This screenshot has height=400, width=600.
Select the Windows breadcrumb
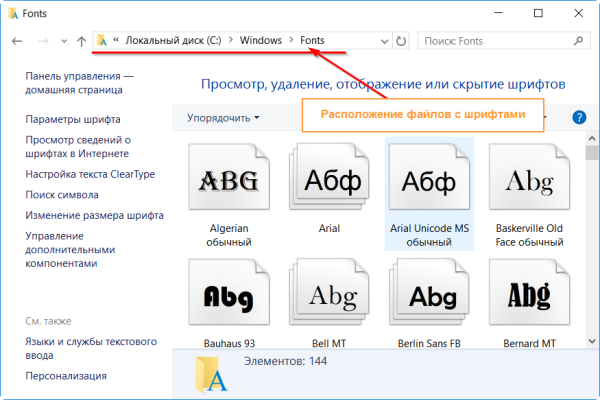click(261, 40)
